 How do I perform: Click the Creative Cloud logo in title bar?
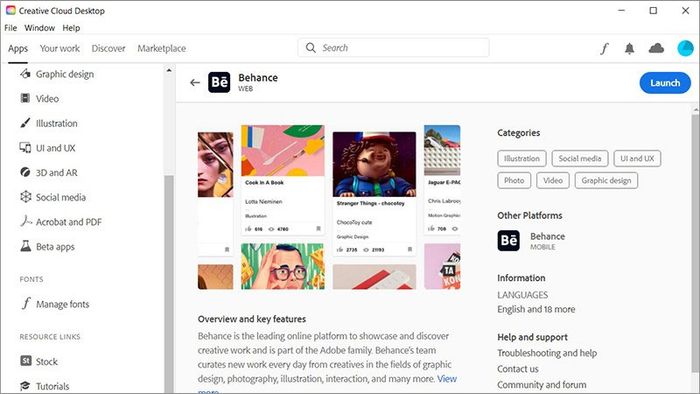point(10,10)
